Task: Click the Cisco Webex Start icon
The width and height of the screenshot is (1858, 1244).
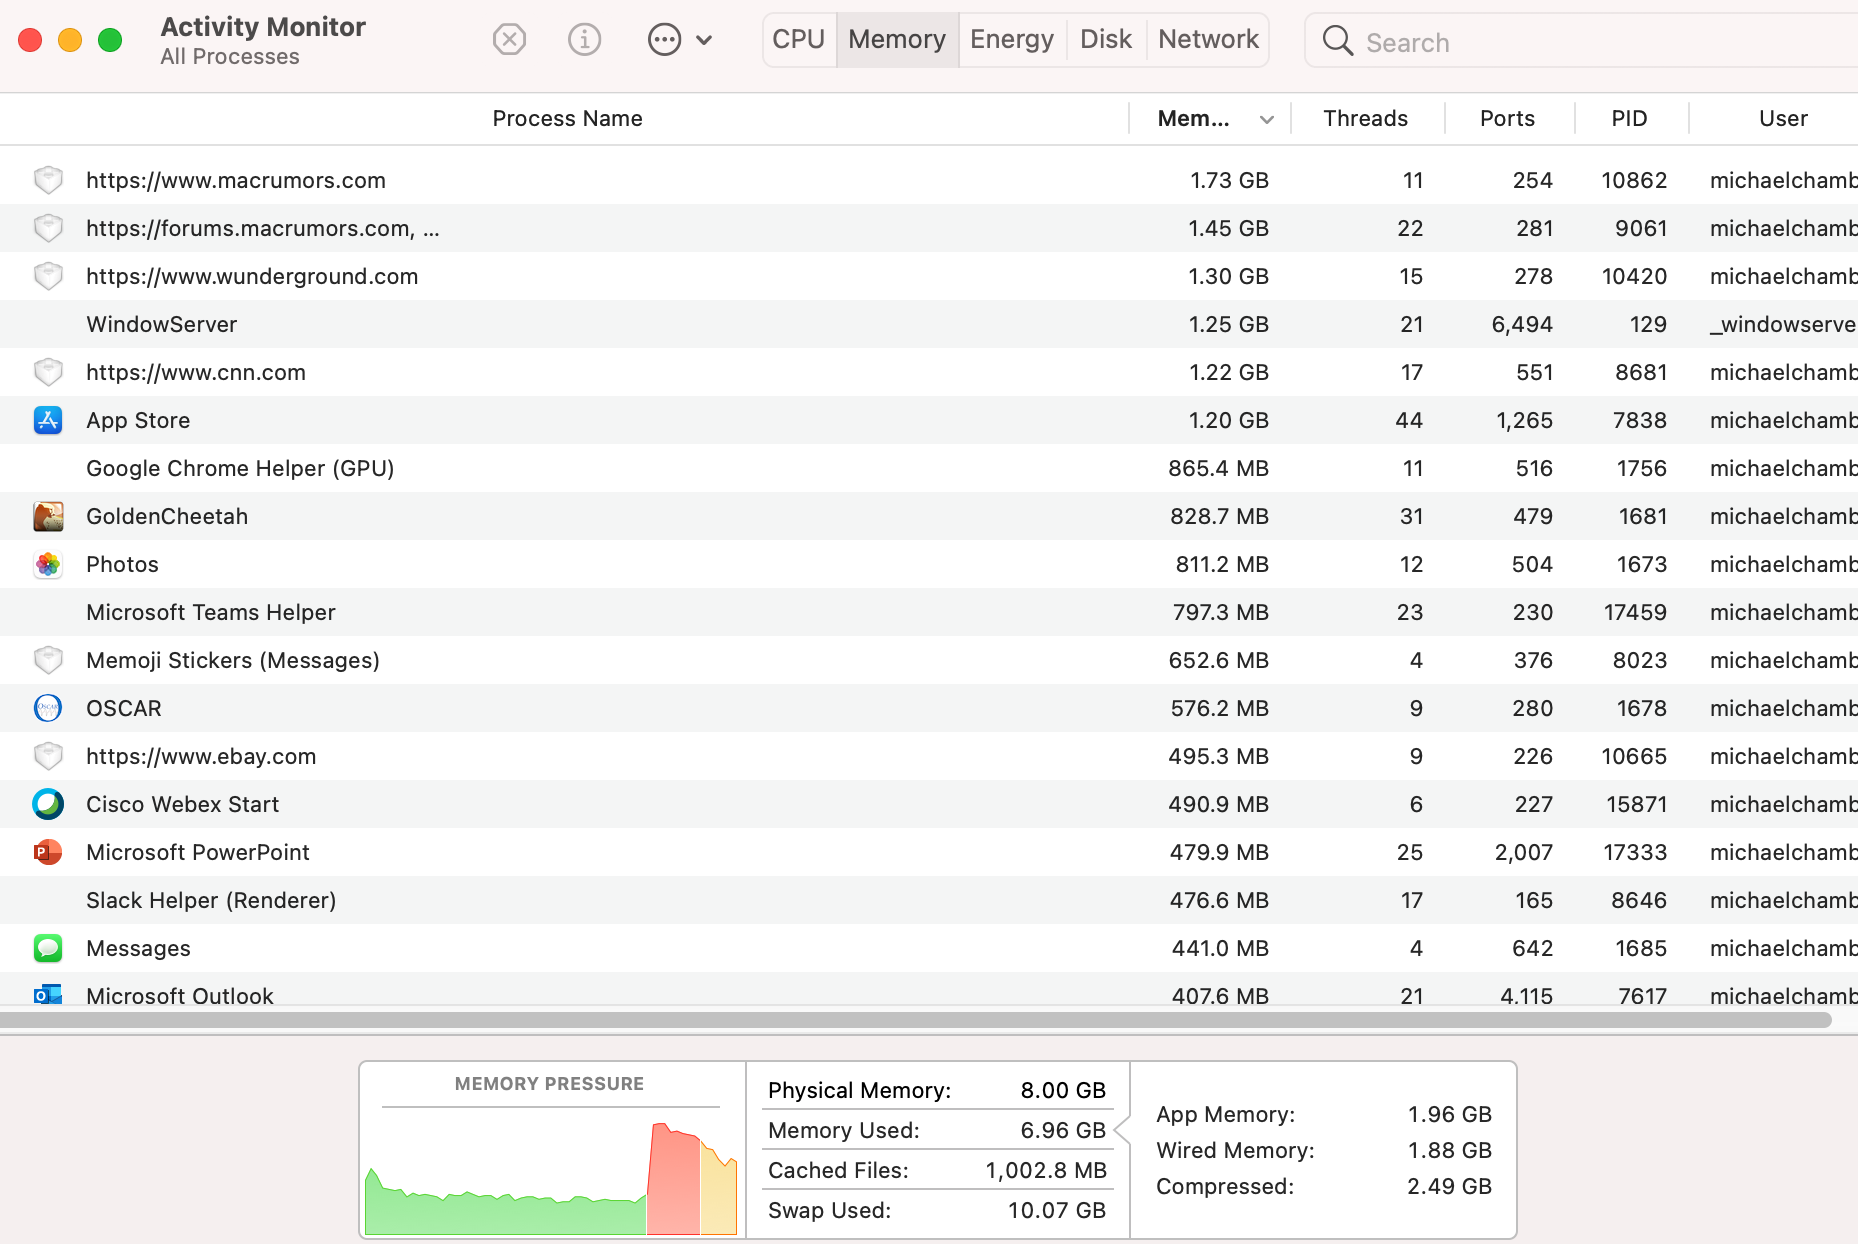Action: (48, 804)
